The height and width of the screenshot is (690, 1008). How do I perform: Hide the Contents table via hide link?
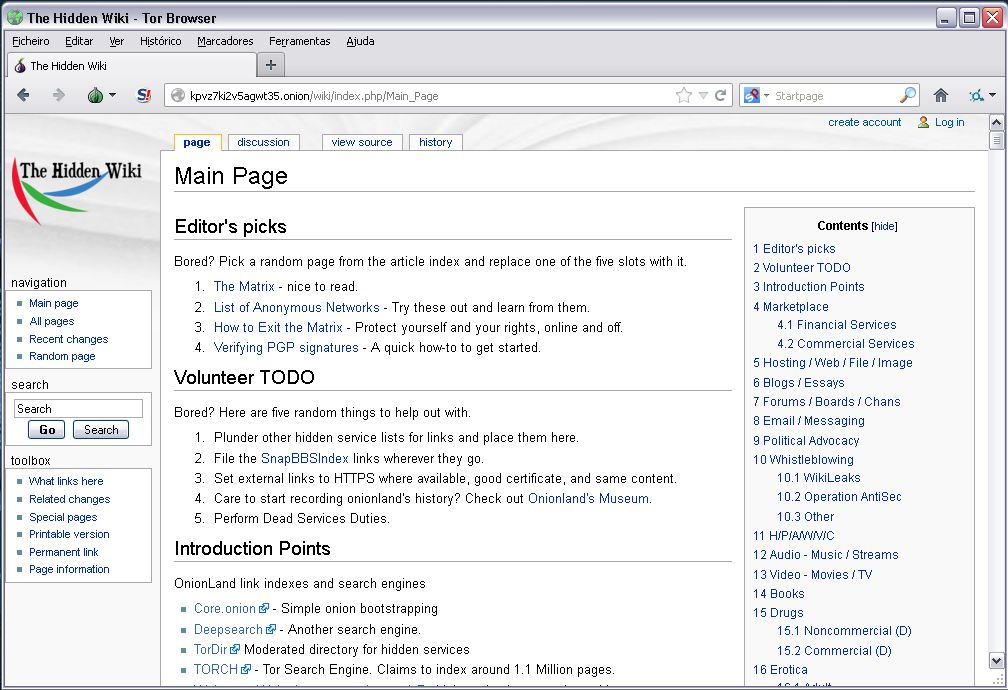pyautogui.click(x=885, y=226)
